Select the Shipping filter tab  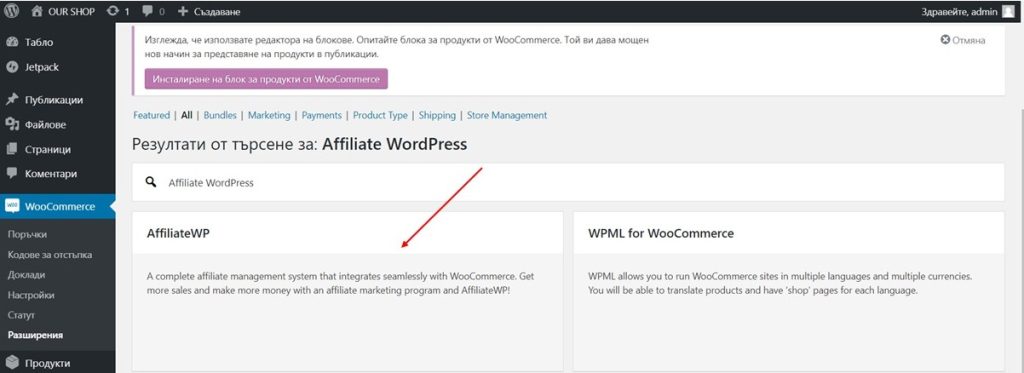click(x=437, y=115)
